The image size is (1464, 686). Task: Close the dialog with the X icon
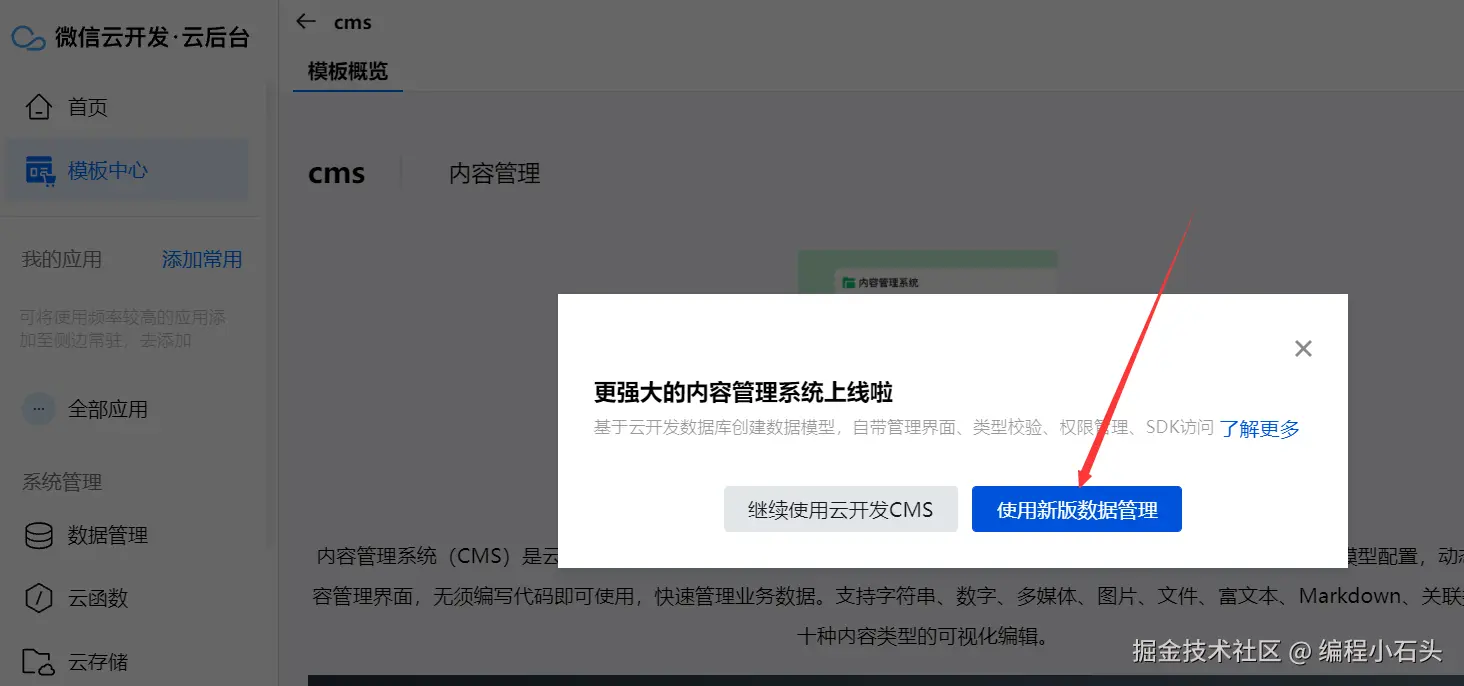click(x=1303, y=349)
